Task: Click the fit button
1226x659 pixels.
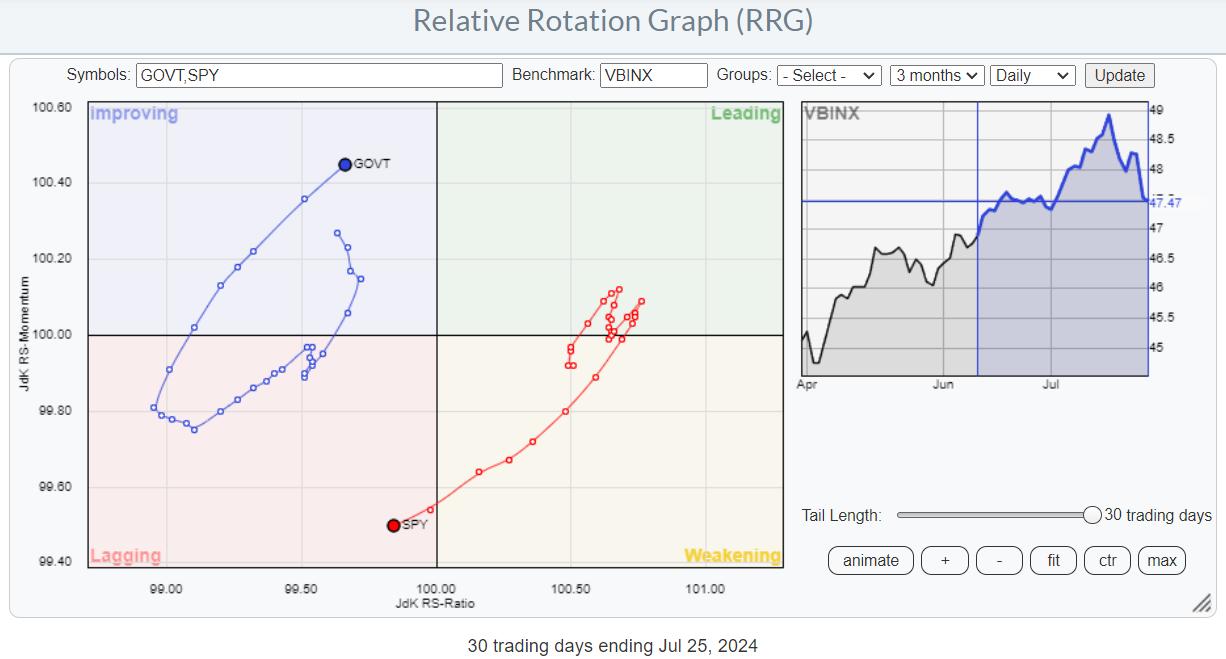Action: point(1053,561)
